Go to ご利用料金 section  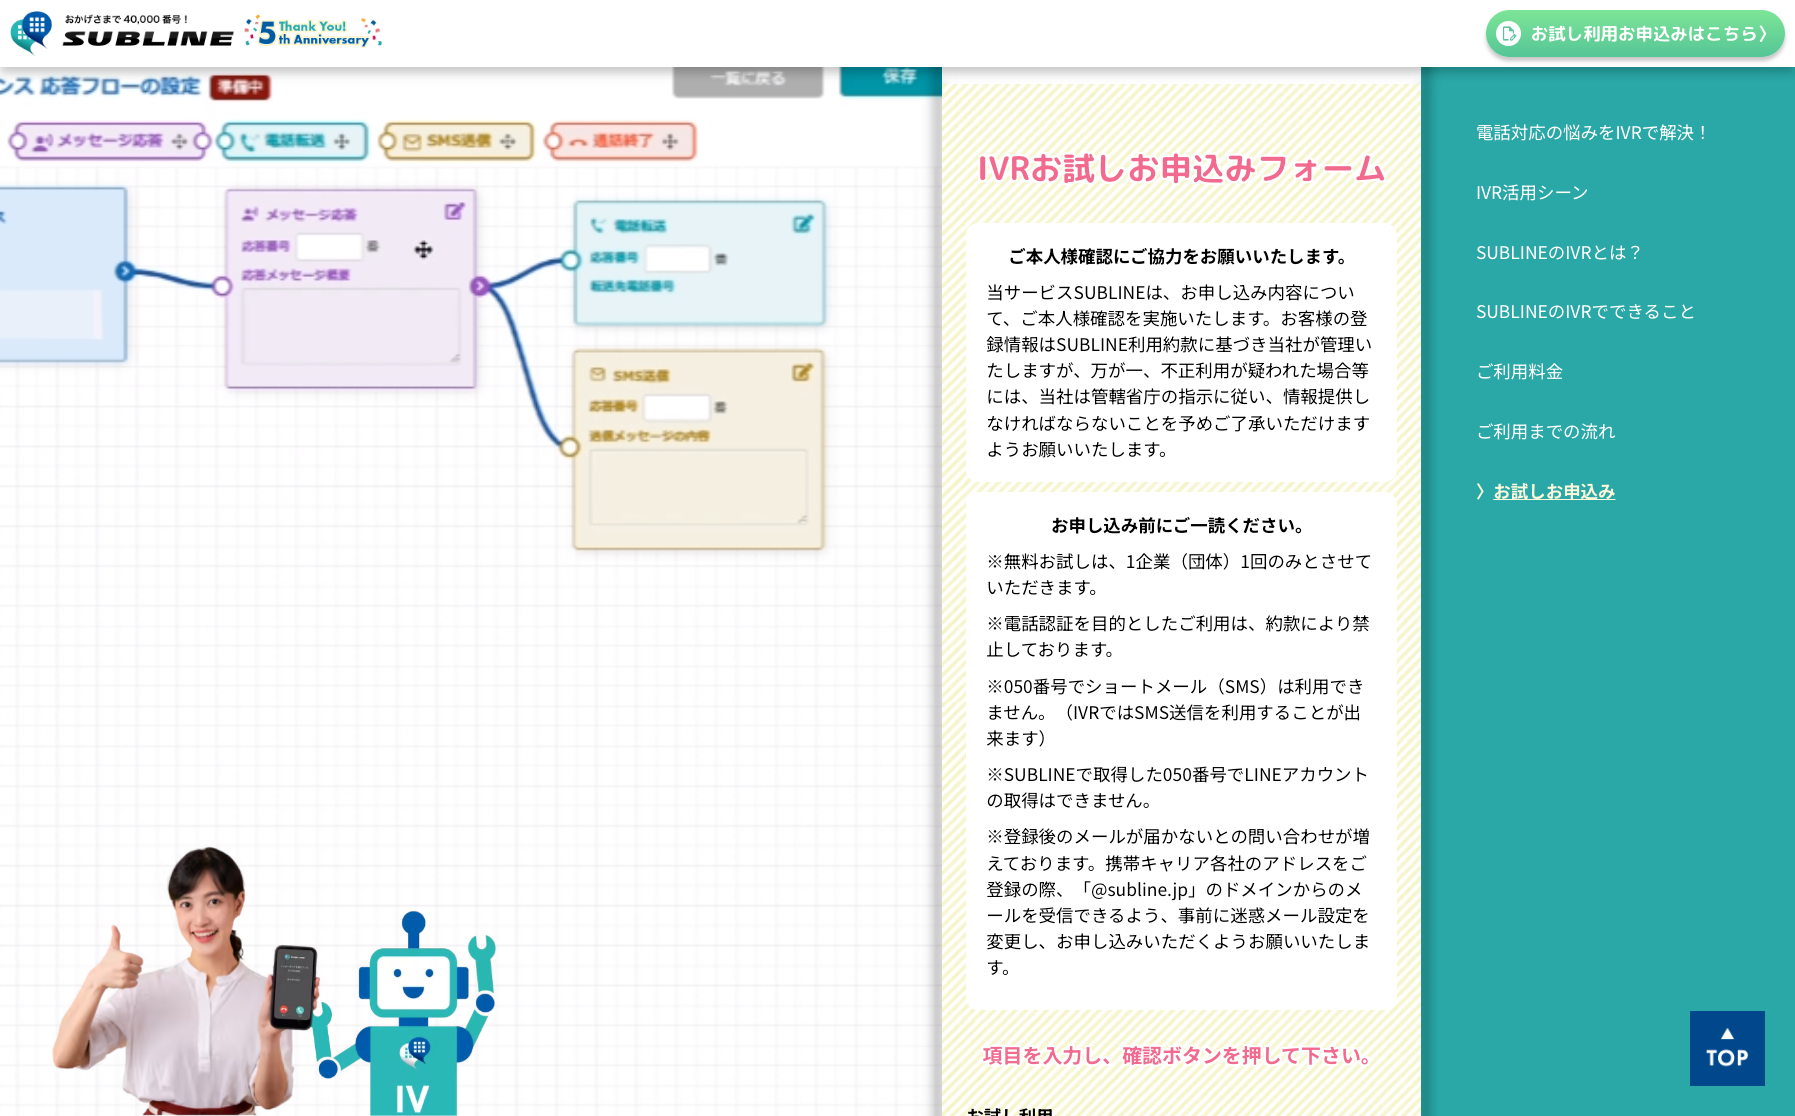1520,372
